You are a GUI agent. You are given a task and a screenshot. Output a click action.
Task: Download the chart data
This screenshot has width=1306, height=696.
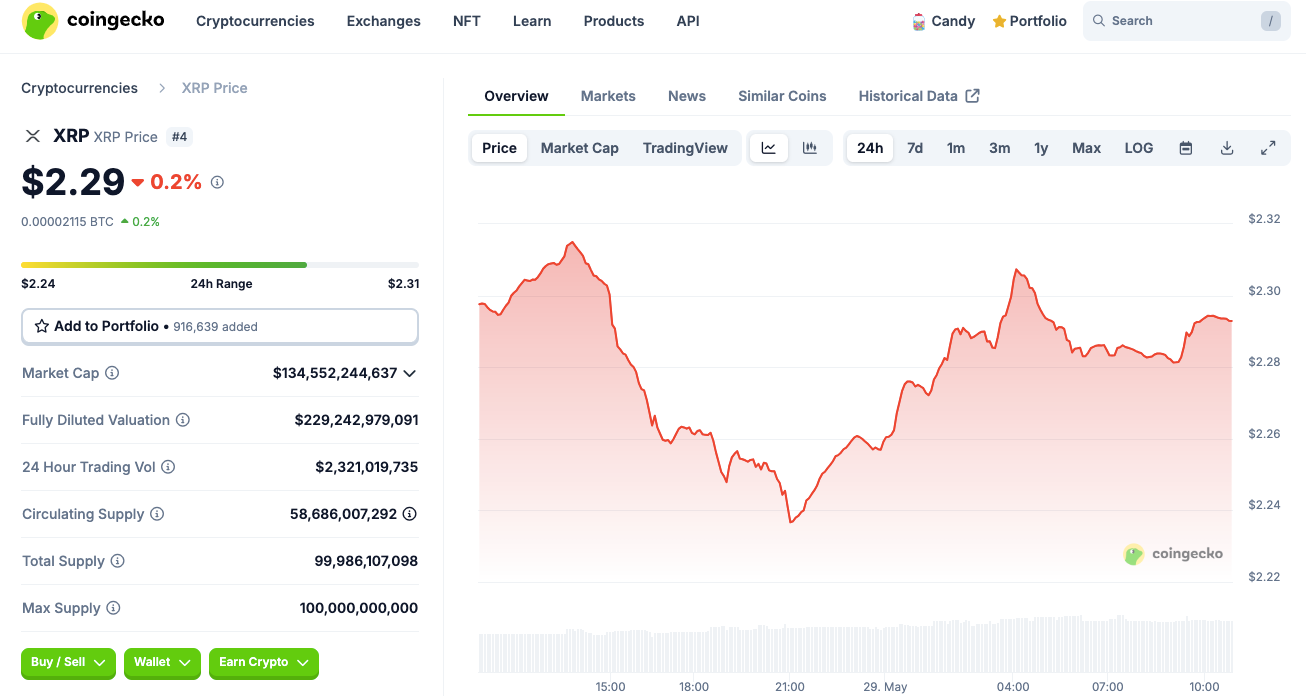pos(1227,148)
